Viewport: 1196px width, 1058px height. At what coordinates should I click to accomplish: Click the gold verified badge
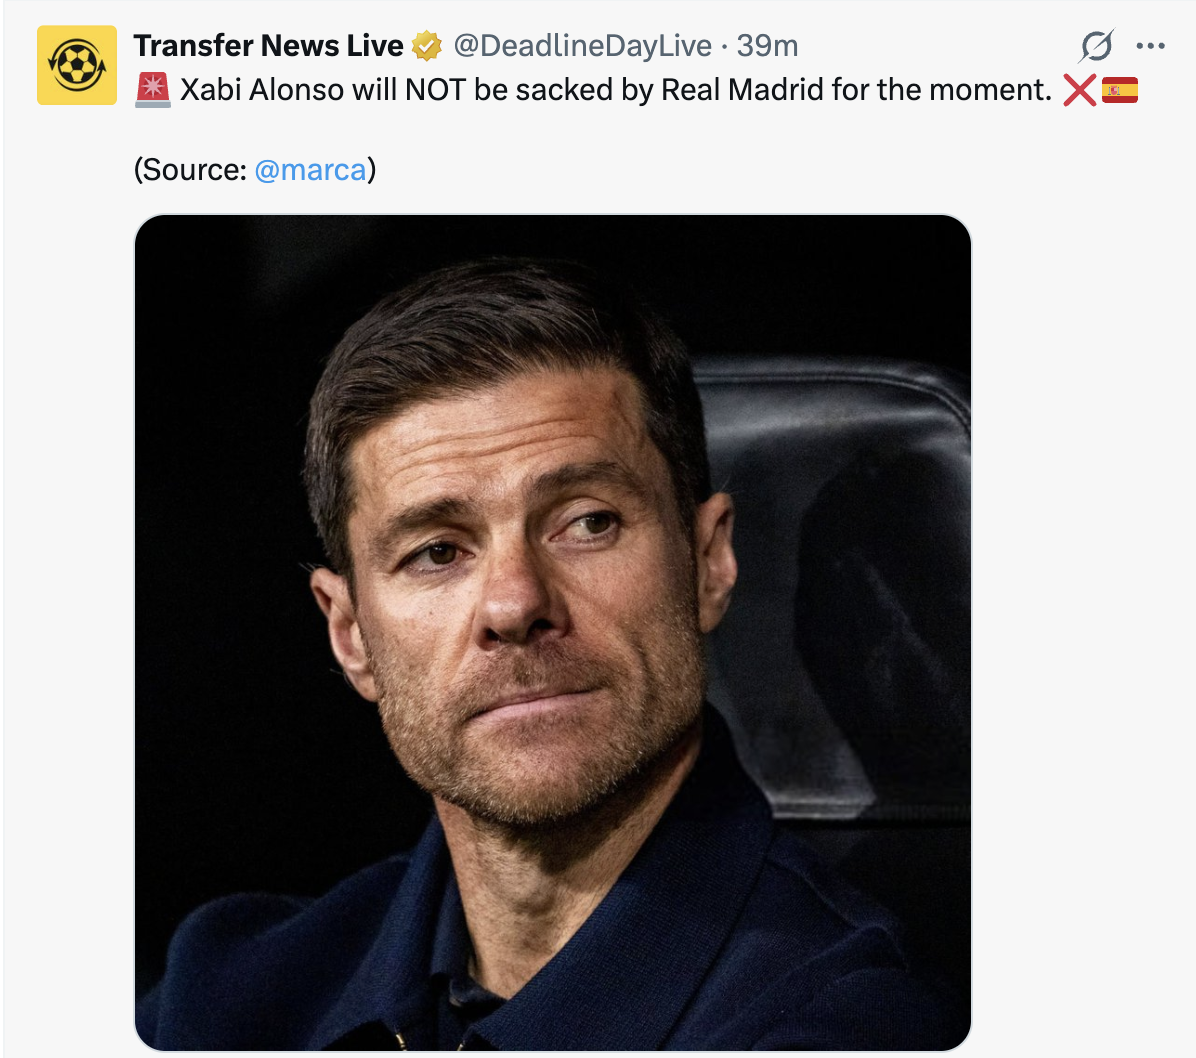point(427,46)
